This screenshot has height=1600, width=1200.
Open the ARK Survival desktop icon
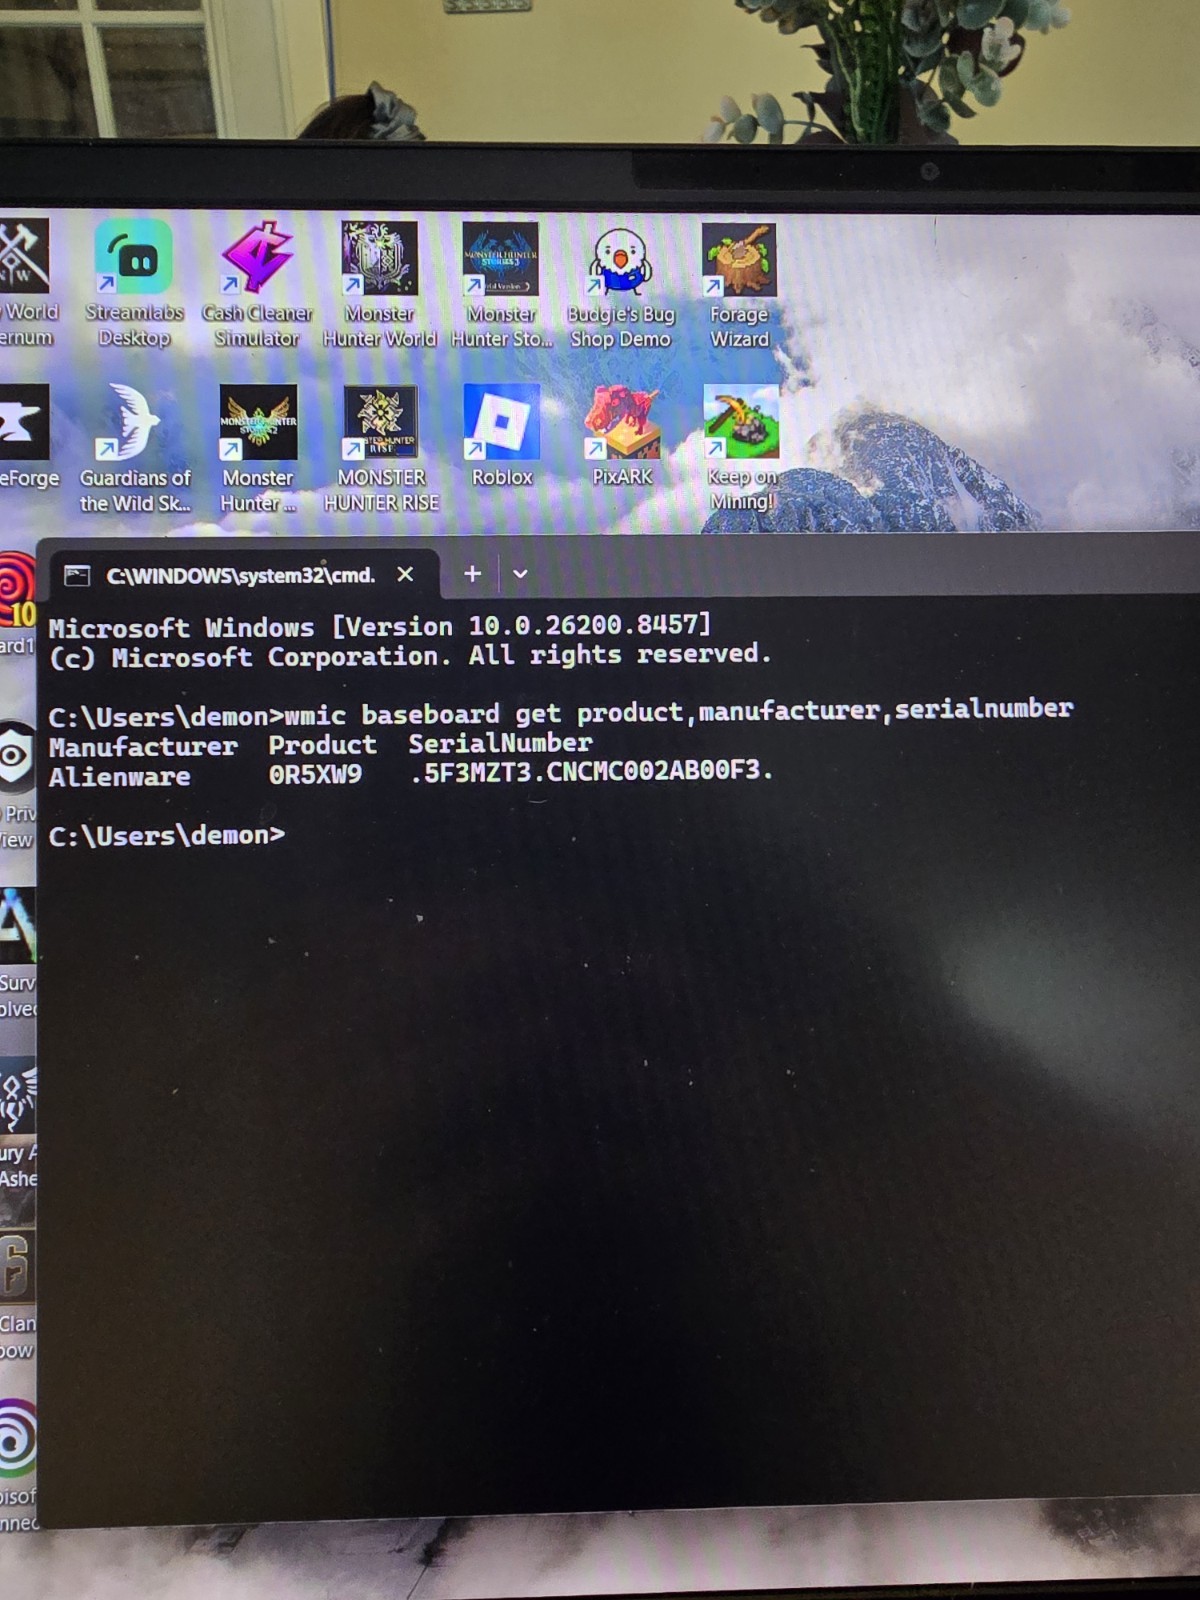(x=17, y=952)
